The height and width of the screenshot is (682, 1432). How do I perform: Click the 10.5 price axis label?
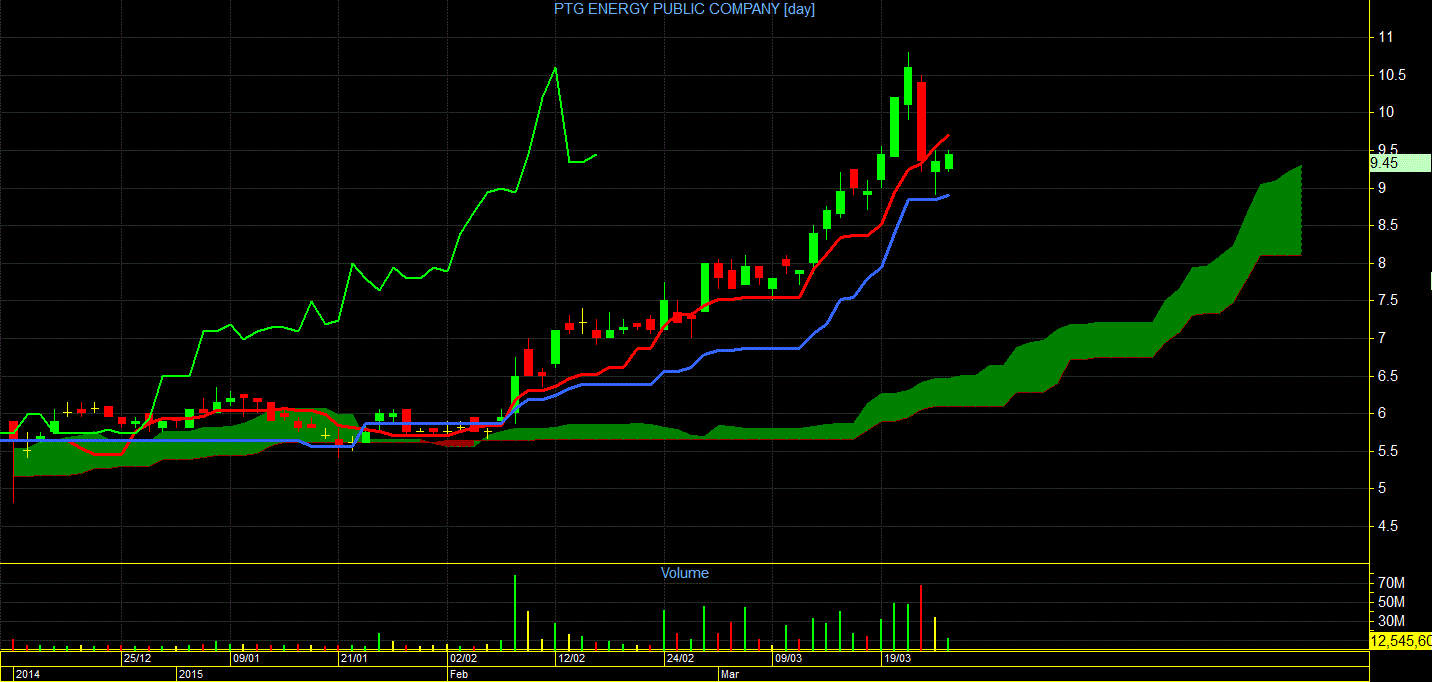[1393, 75]
